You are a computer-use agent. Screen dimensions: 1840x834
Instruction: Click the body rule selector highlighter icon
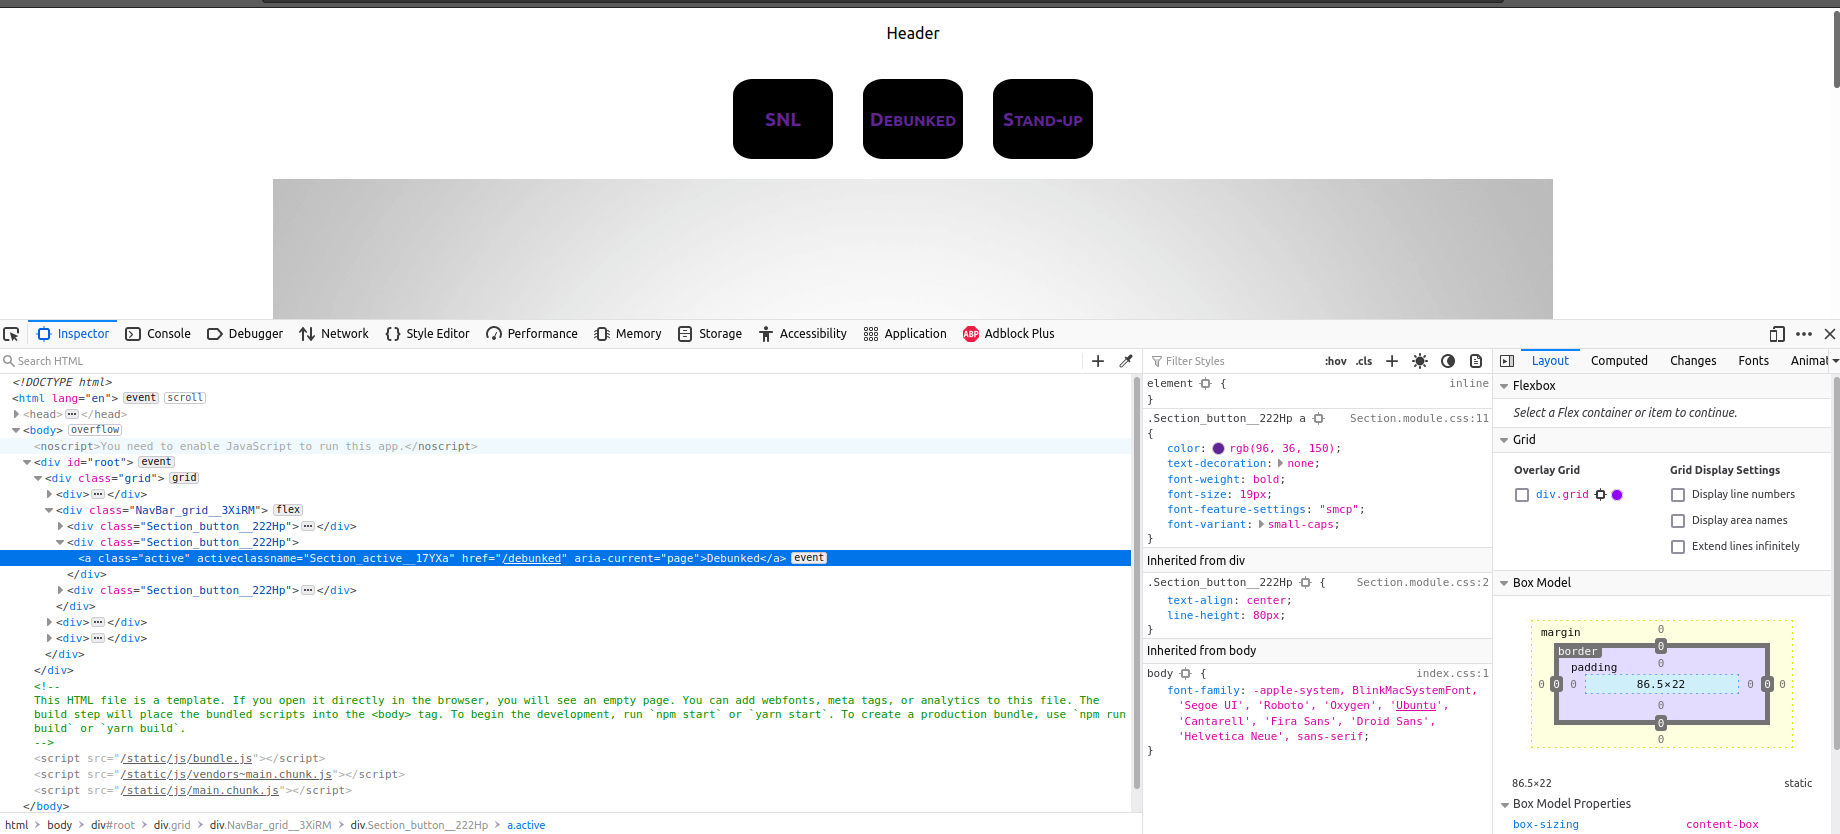point(1186,674)
